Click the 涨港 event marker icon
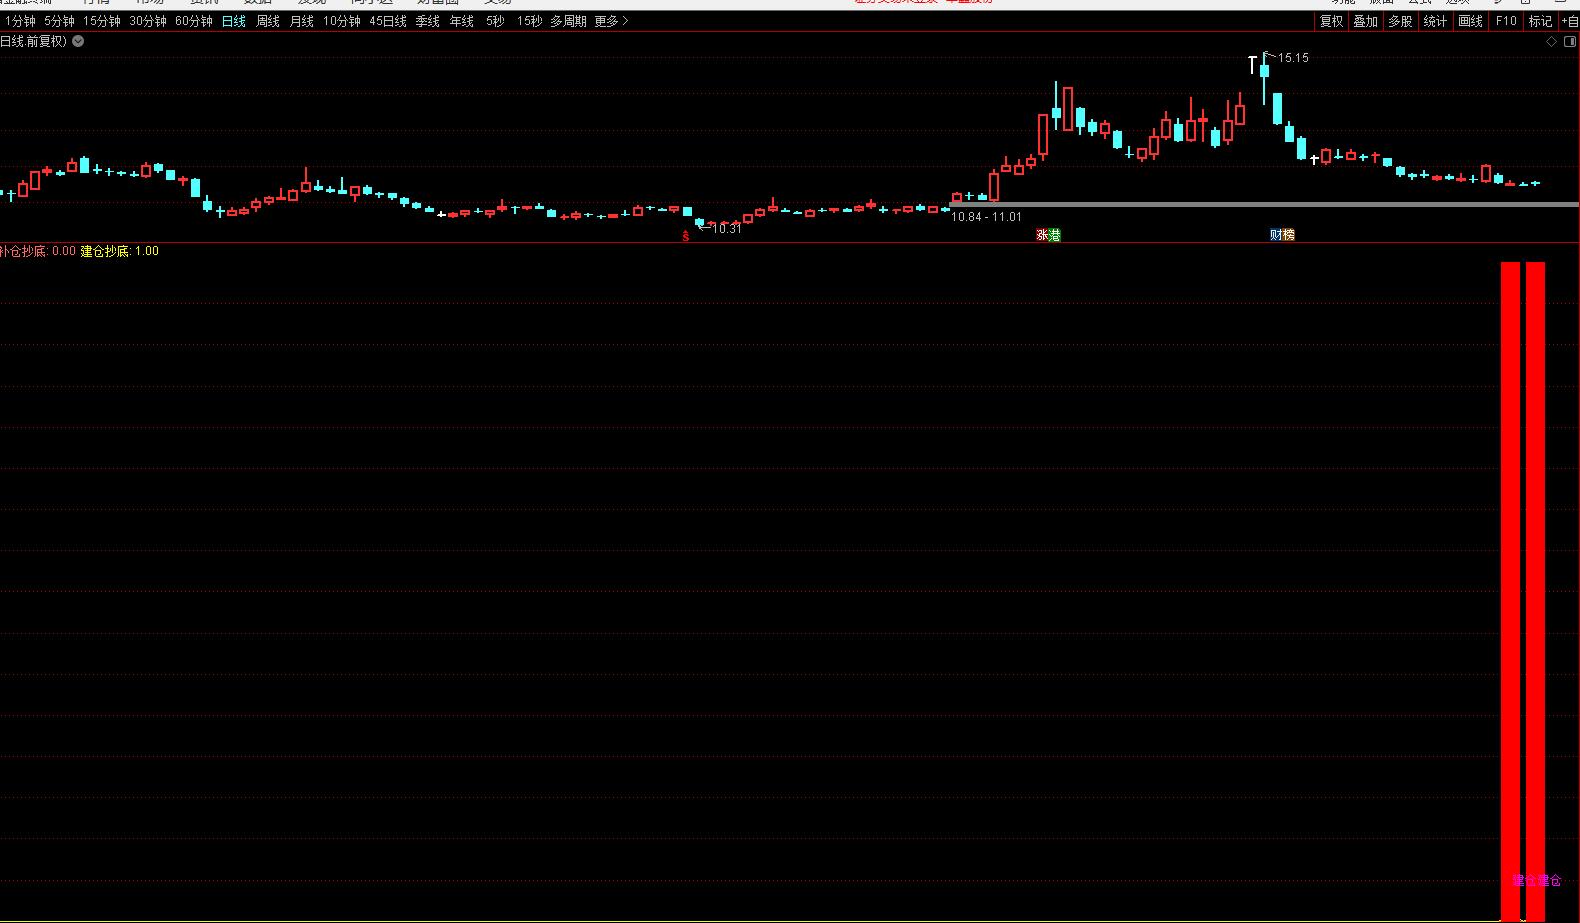The width and height of the screenshot is (1580, 923). pos(1048,235)
